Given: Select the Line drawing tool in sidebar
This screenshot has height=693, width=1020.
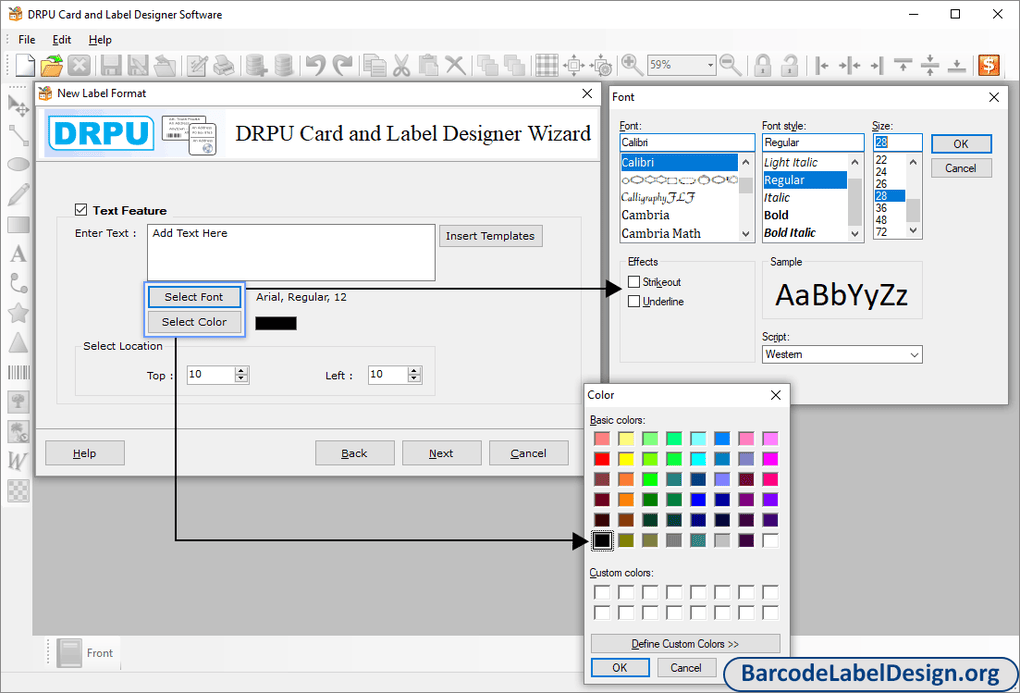Looking at the screenshot, I should pyautogui.click(x=18, y=135).
